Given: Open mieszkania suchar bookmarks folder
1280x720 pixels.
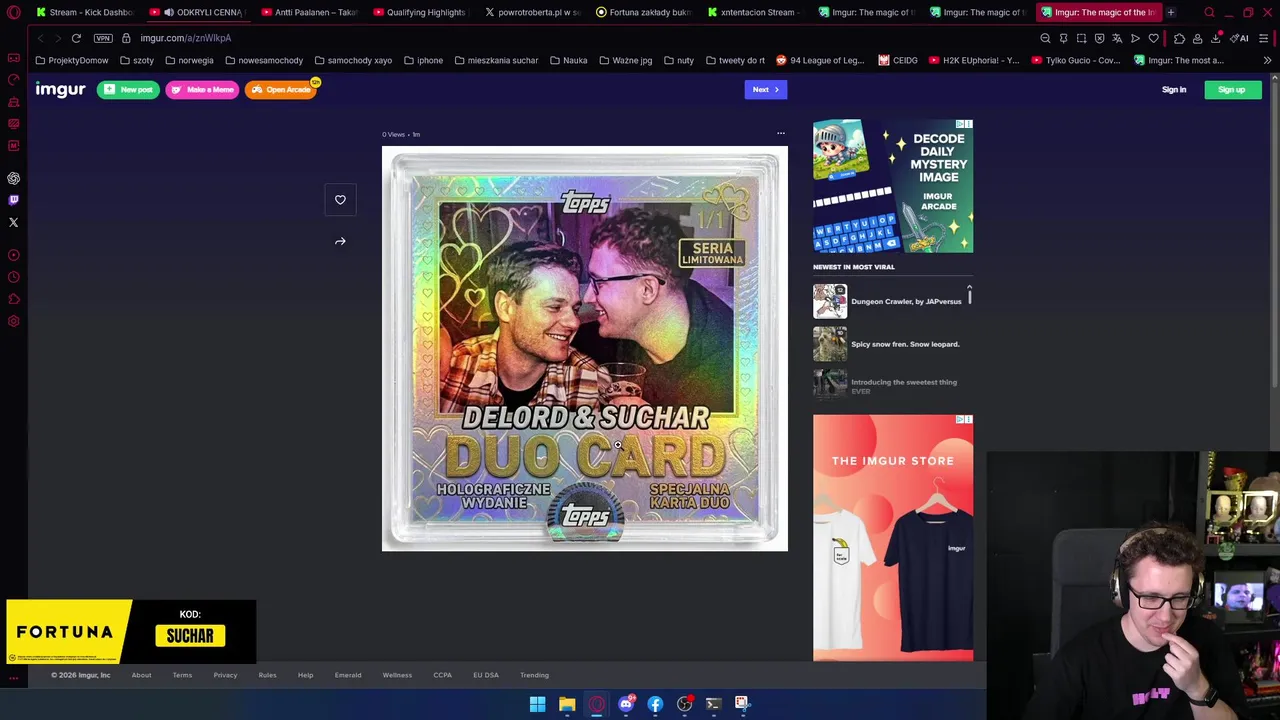Looking at the screenshot, I should [497, 60].
